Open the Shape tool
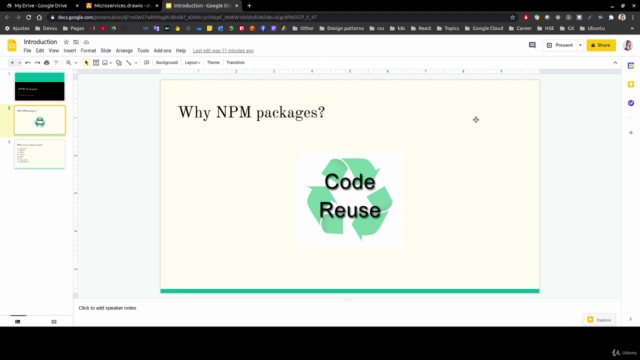Image resolution: width=640 pixels, height=360 pixels. coord(119,63)
